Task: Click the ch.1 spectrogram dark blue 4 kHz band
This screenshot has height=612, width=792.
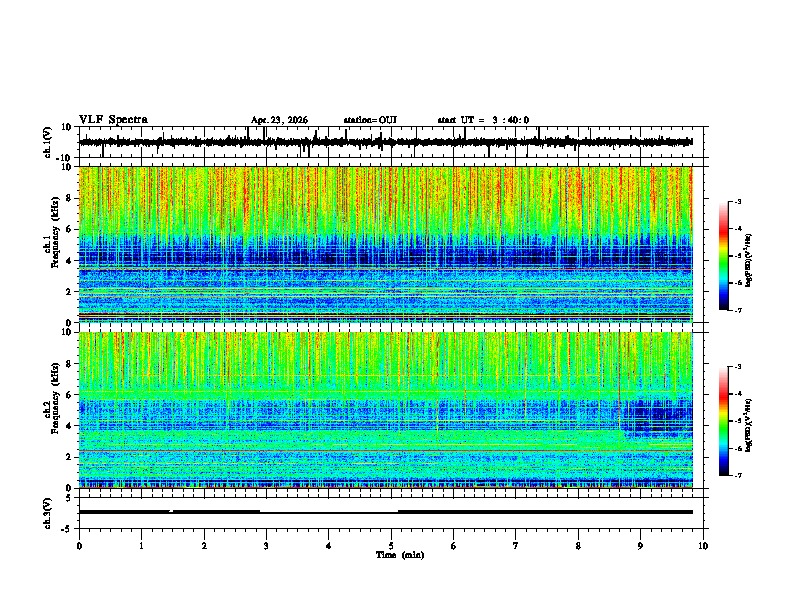Action: click(386, 257)
